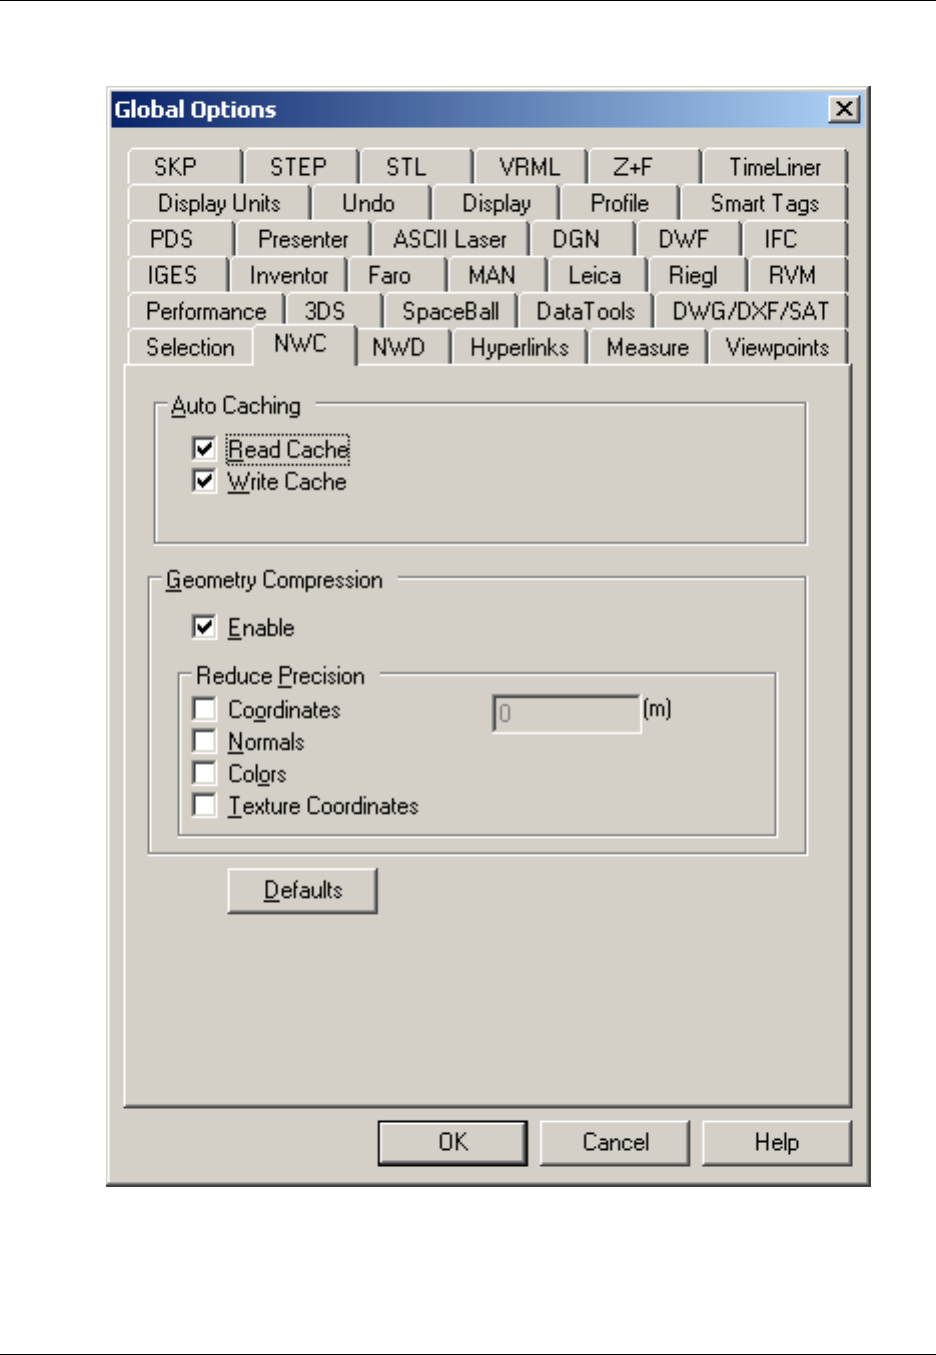Screen dimensions: 936x1355
Task: Open the Z+F tab
Action: click(644, 166)
